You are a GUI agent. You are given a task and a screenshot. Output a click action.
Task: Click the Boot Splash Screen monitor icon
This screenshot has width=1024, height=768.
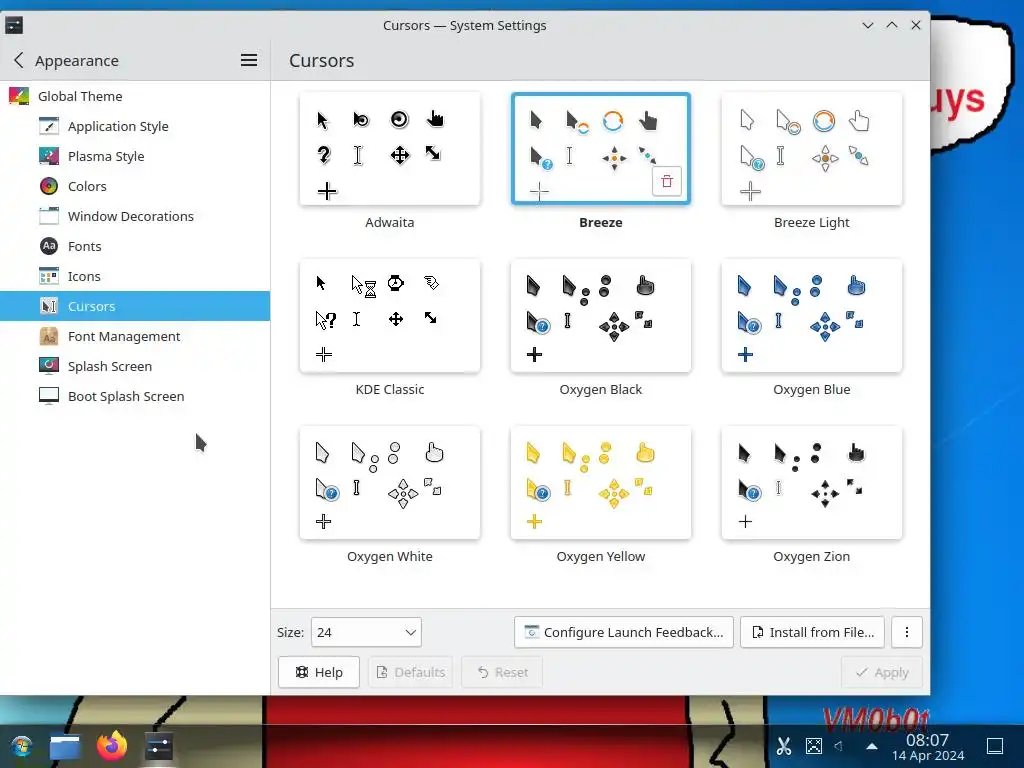49,396
